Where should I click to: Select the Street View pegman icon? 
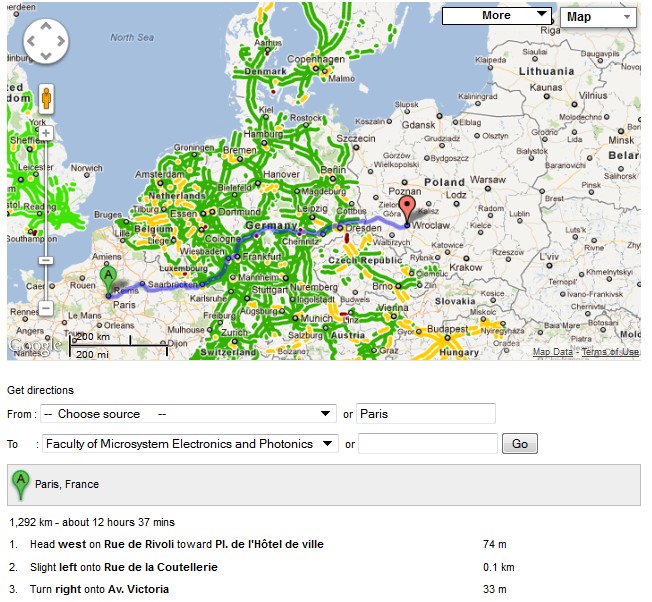47,99
